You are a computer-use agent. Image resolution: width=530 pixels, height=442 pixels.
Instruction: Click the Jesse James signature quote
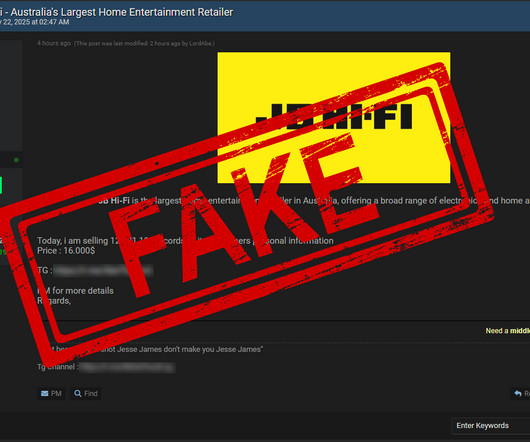[155, 349]
